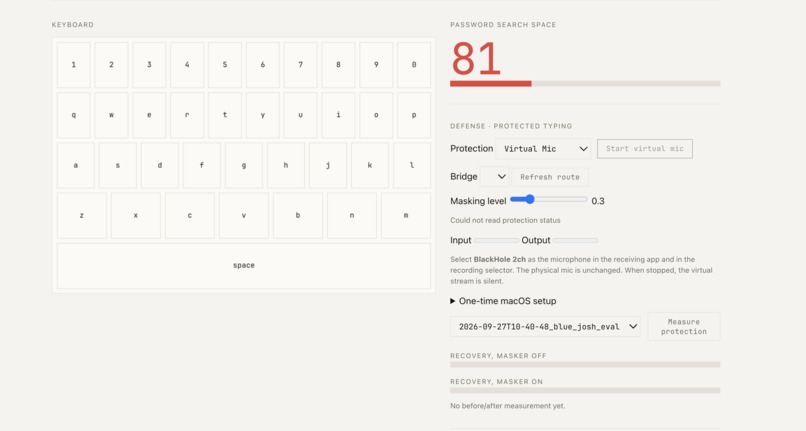Click the Output level meter

[x=575, y=240]
